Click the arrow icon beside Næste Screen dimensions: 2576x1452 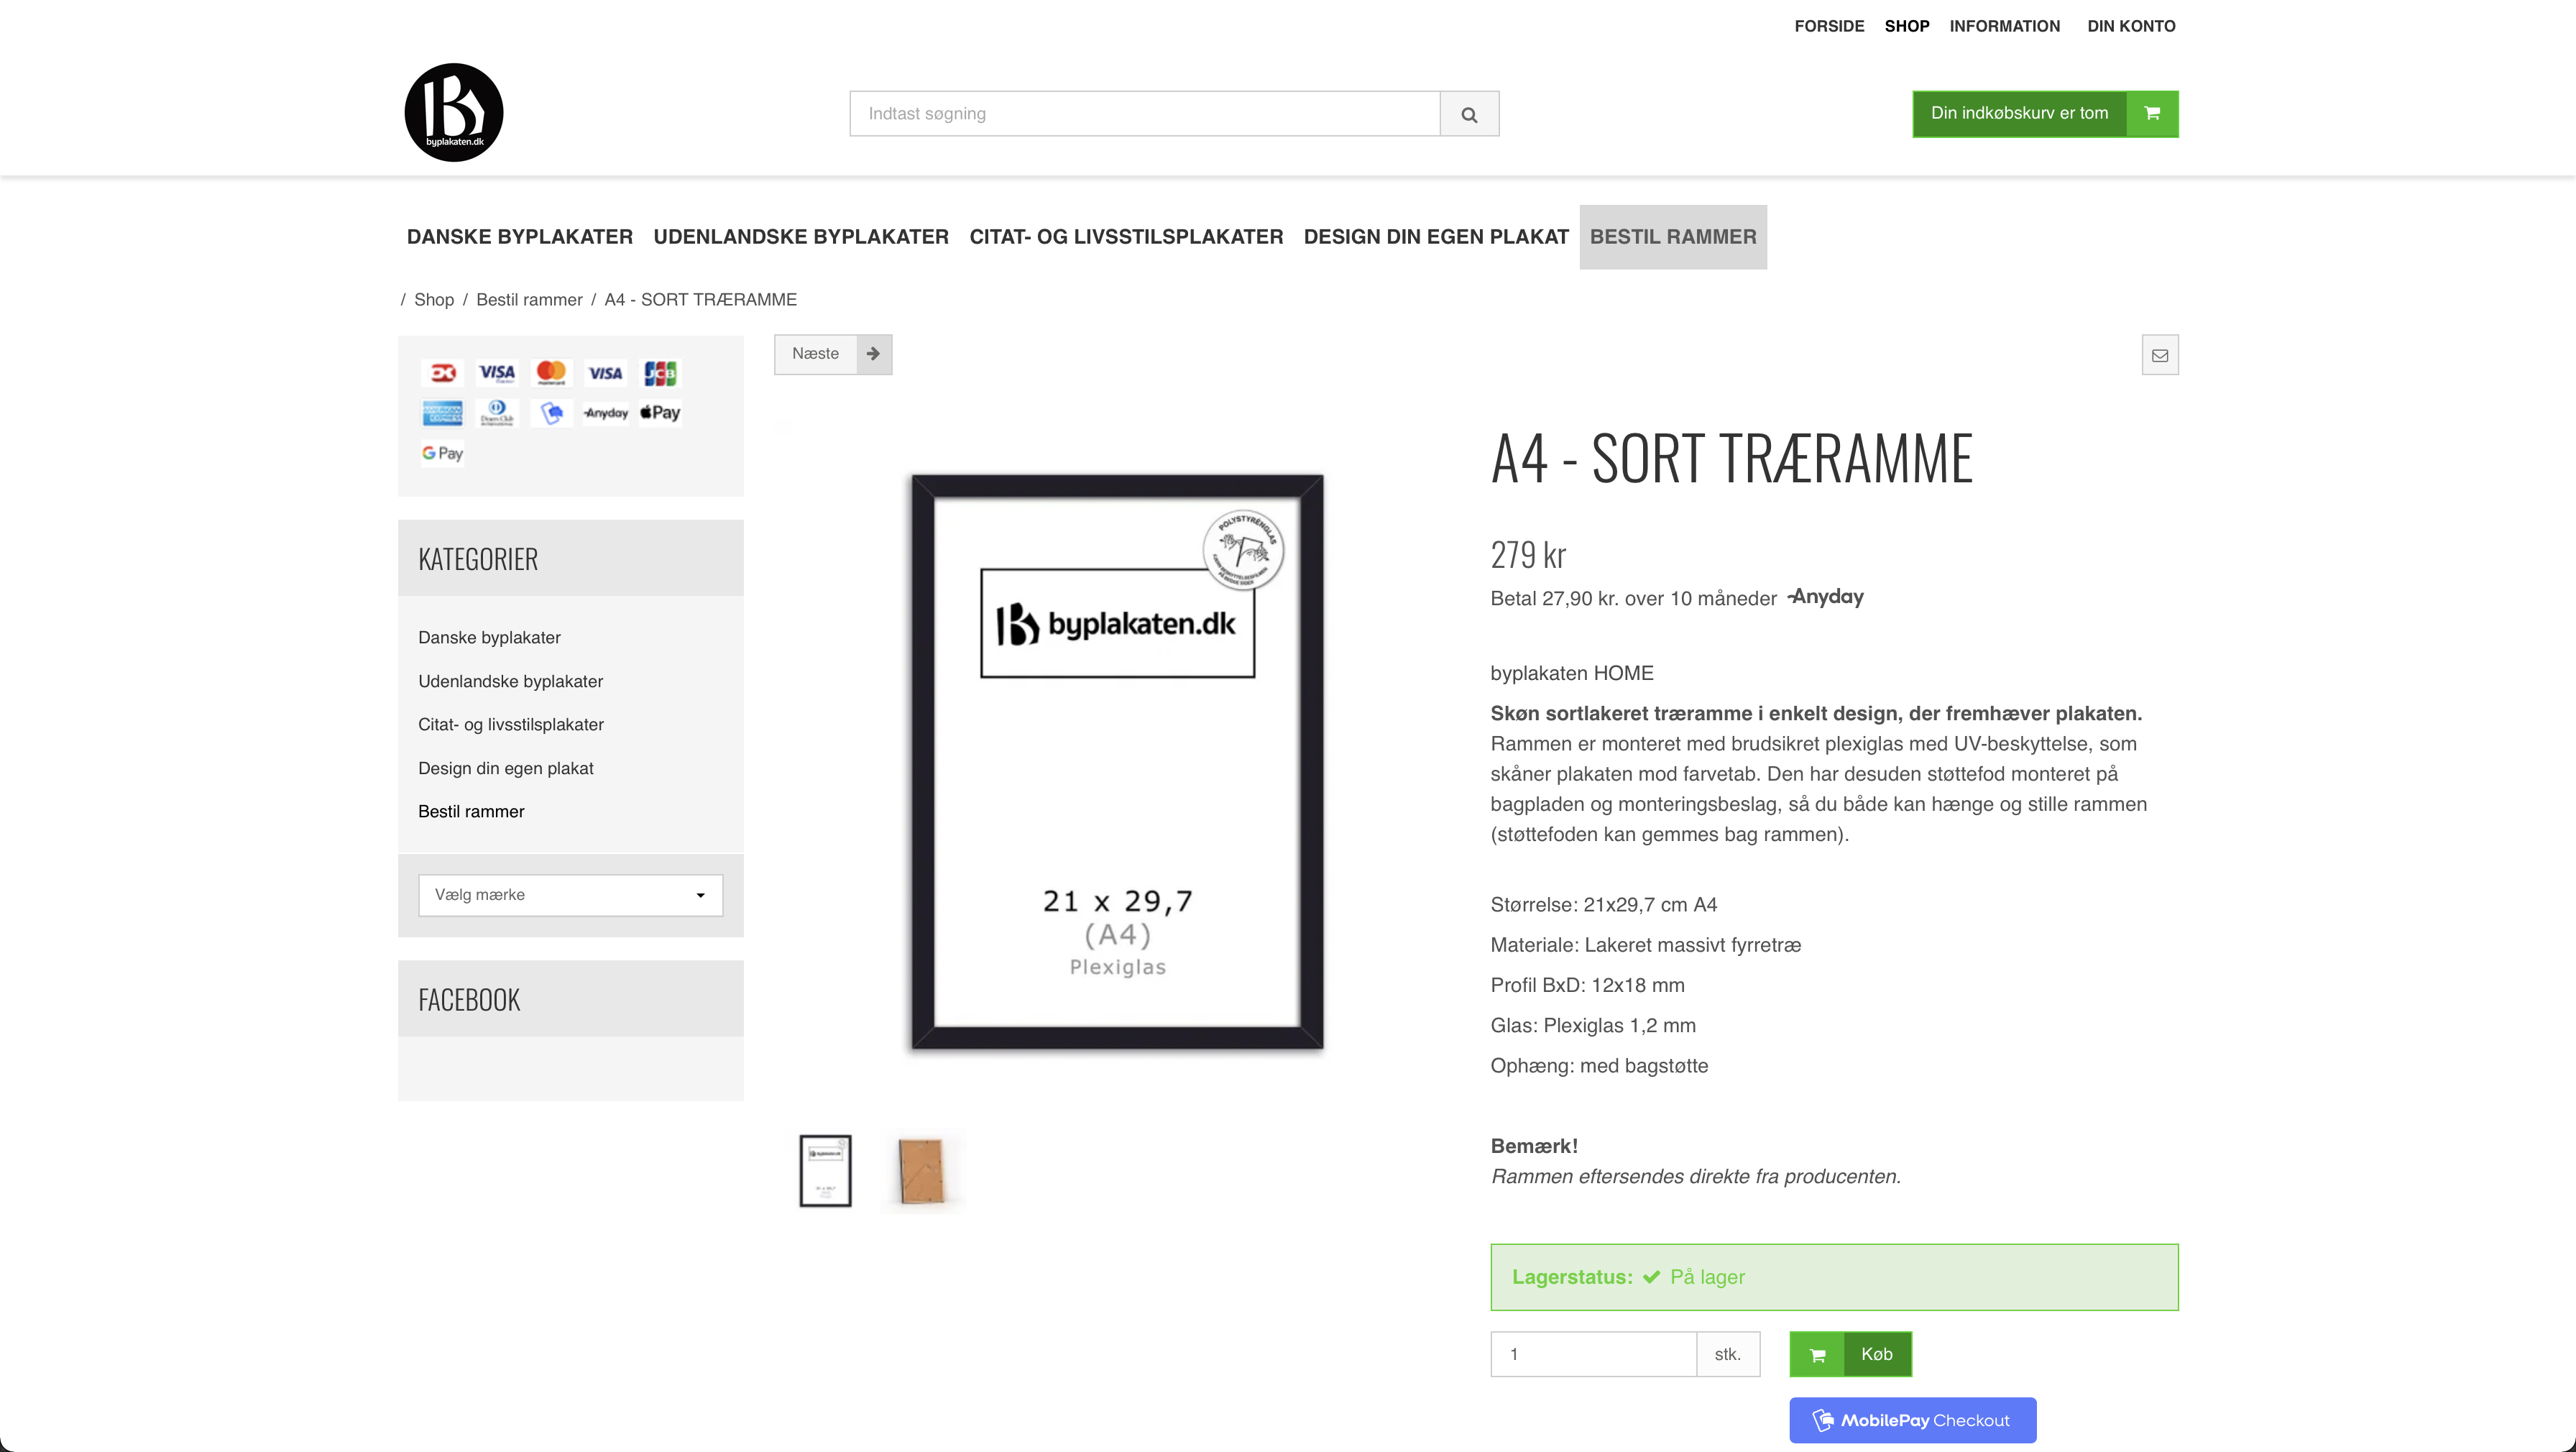pyautogui.click(x=873, y=354)
